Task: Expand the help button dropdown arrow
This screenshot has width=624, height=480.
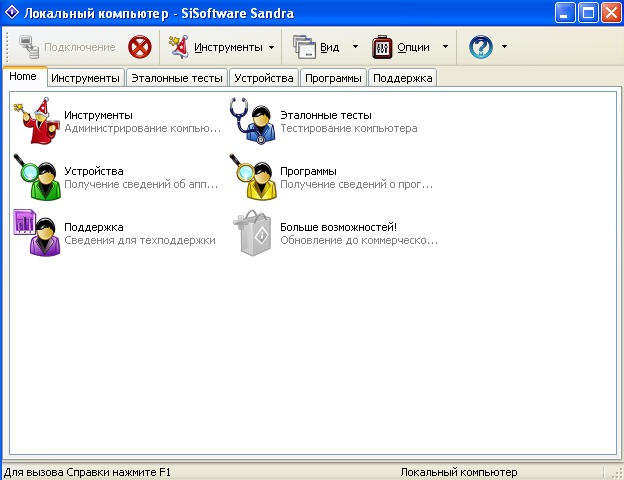Action: 504,47
